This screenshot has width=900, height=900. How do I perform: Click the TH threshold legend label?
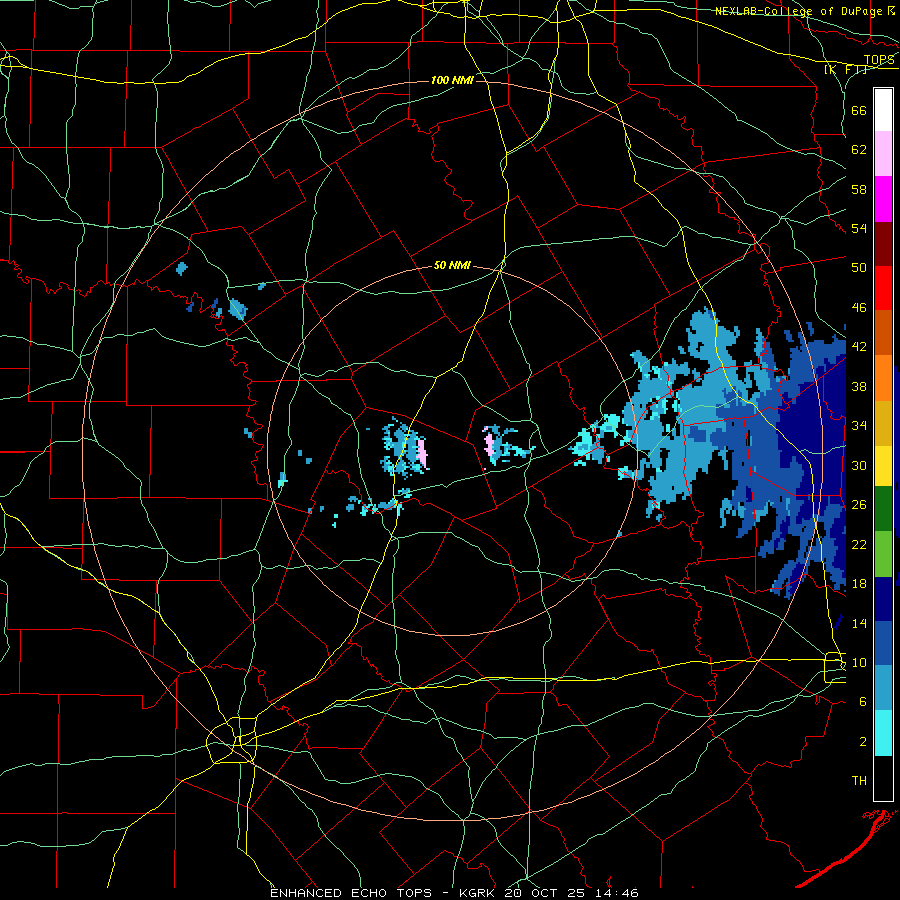coord(859,781)
